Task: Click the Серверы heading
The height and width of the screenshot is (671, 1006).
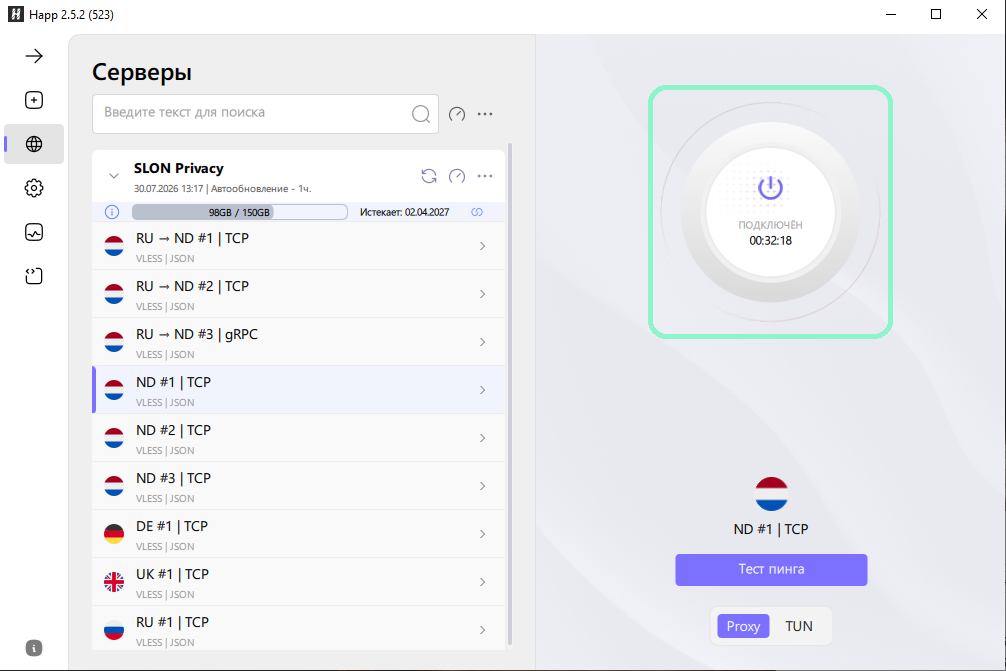Action: pyautogui.click(x=142, y=72)
